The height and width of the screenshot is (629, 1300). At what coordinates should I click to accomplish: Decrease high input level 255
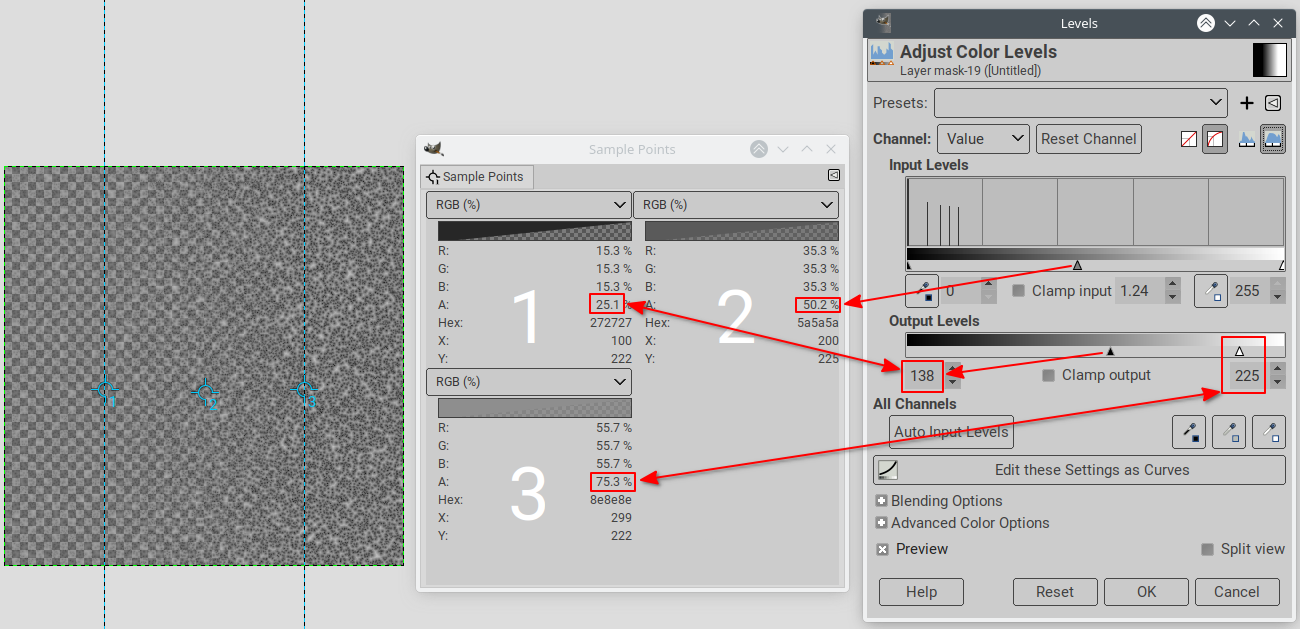(x=1277, y=298)
